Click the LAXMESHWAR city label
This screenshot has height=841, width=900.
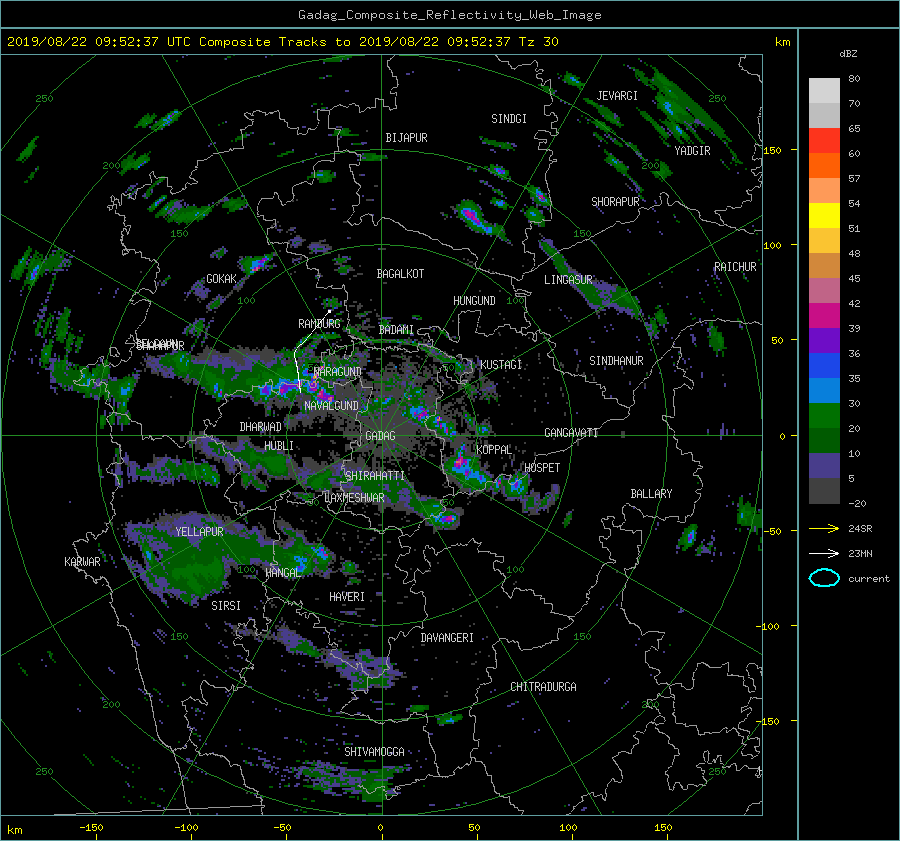click(354, 498)
